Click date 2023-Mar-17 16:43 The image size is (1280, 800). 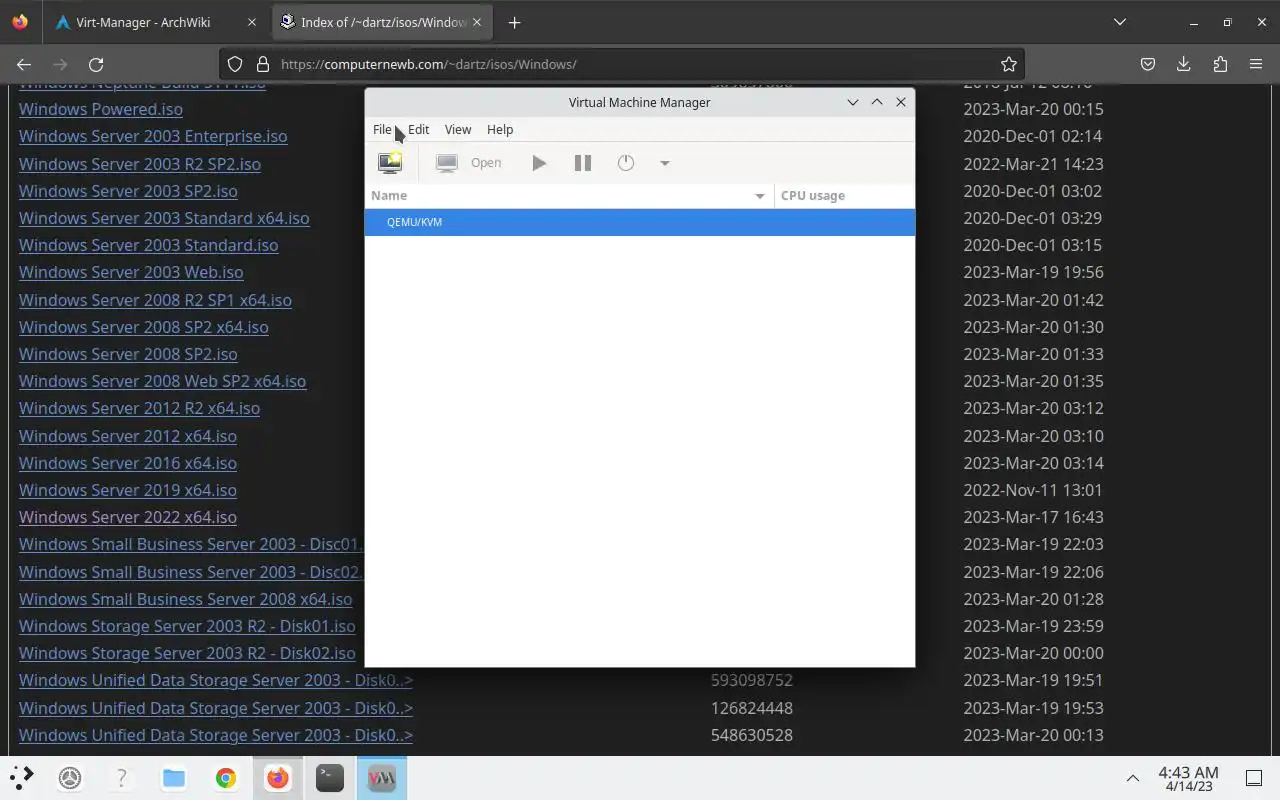[1033, 517]
